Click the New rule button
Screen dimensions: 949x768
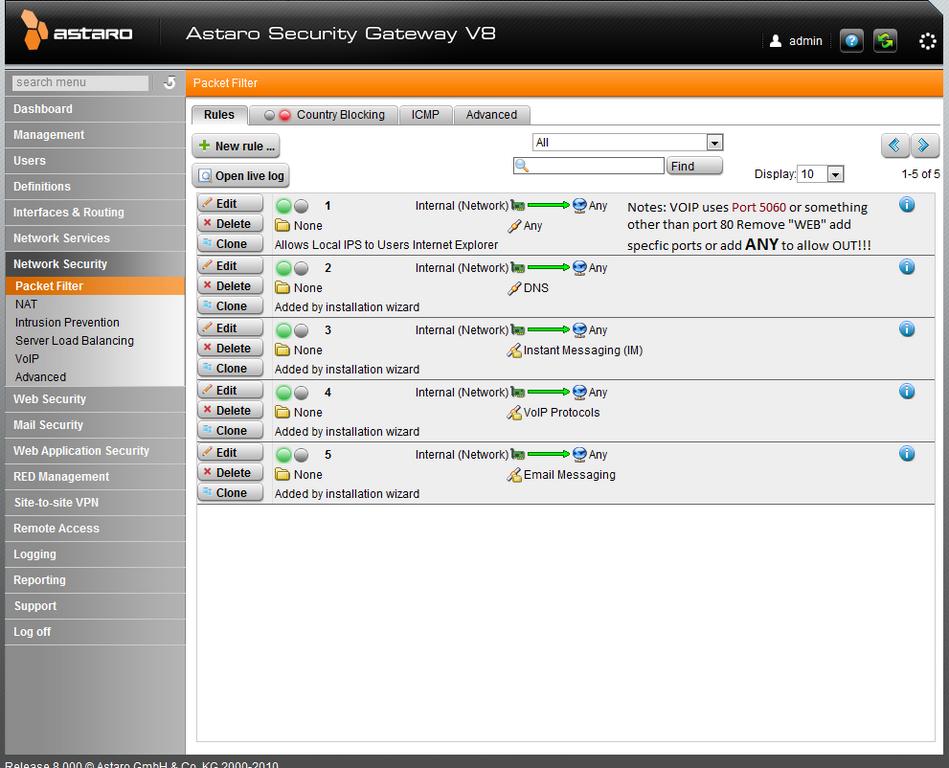[x=236, y=146]
